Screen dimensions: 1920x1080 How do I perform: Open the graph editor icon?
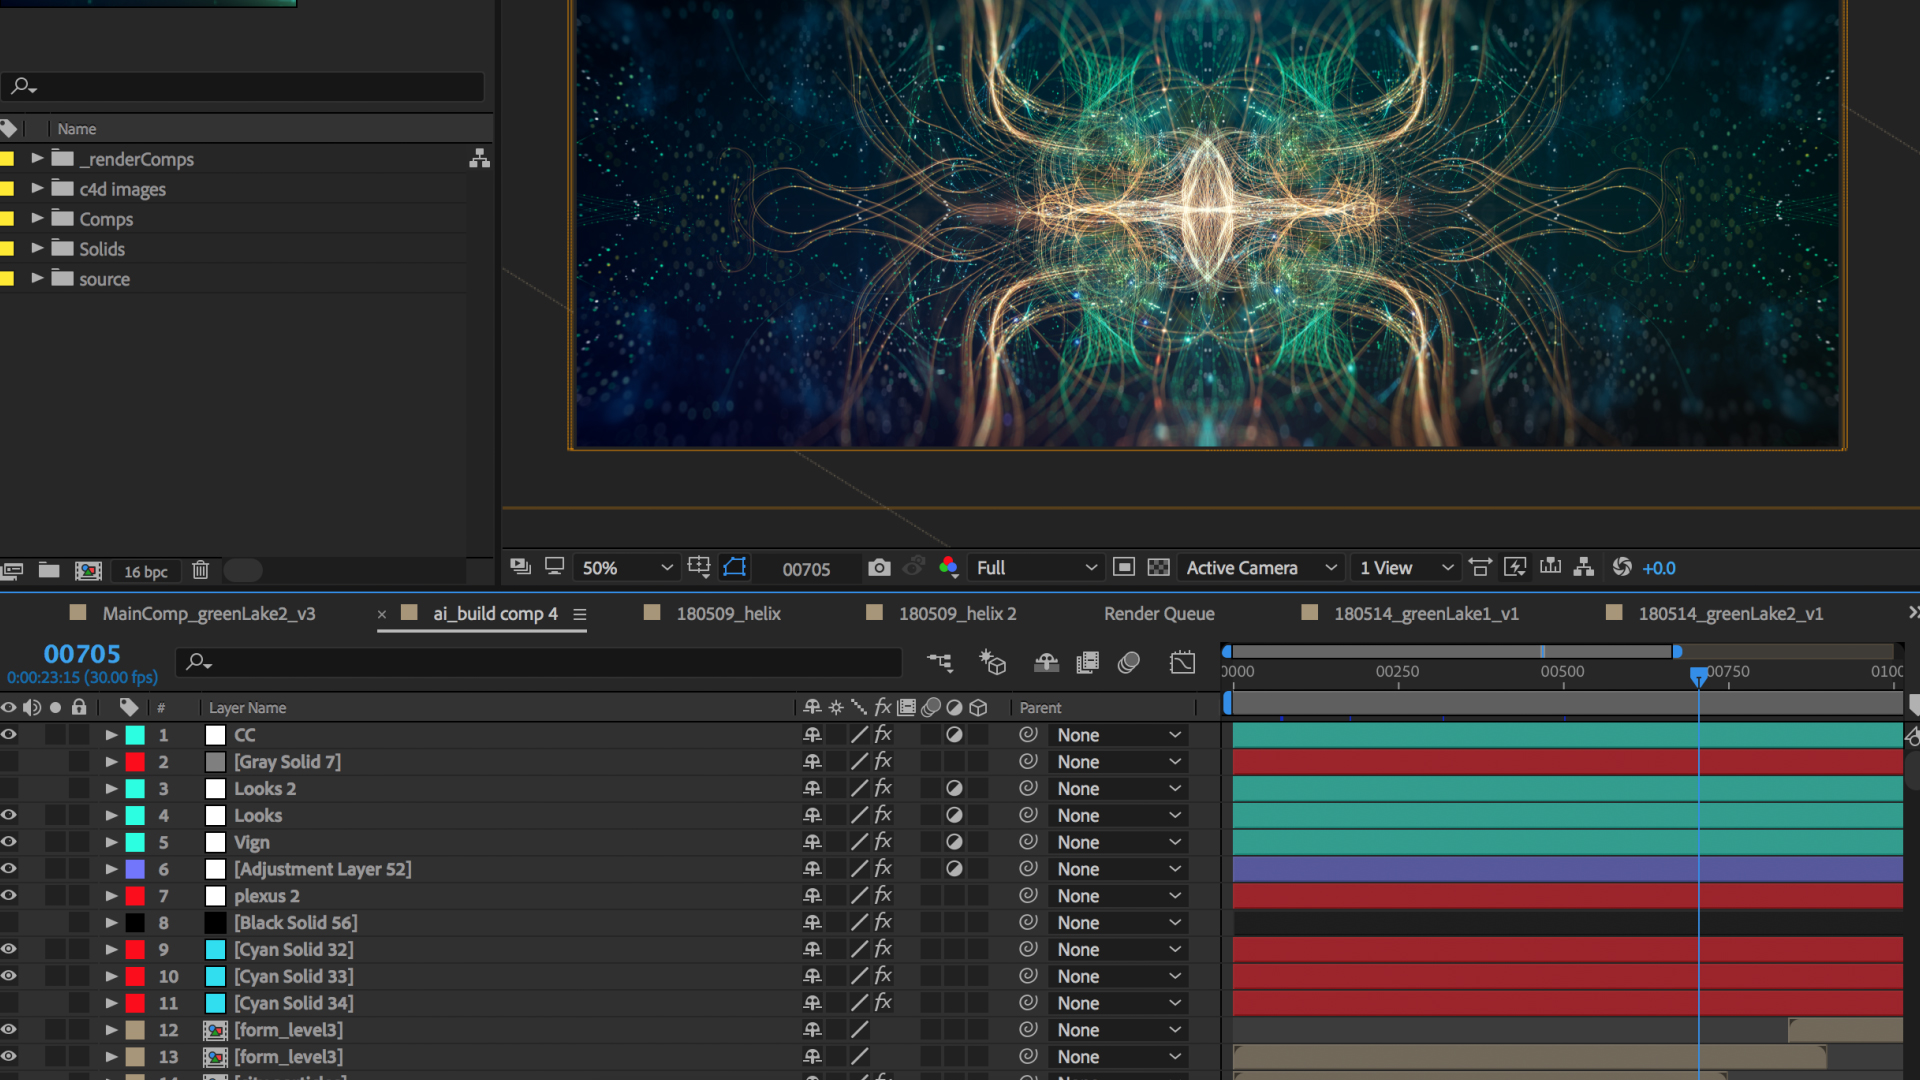pyautogui.click(x=1182, y=662)
